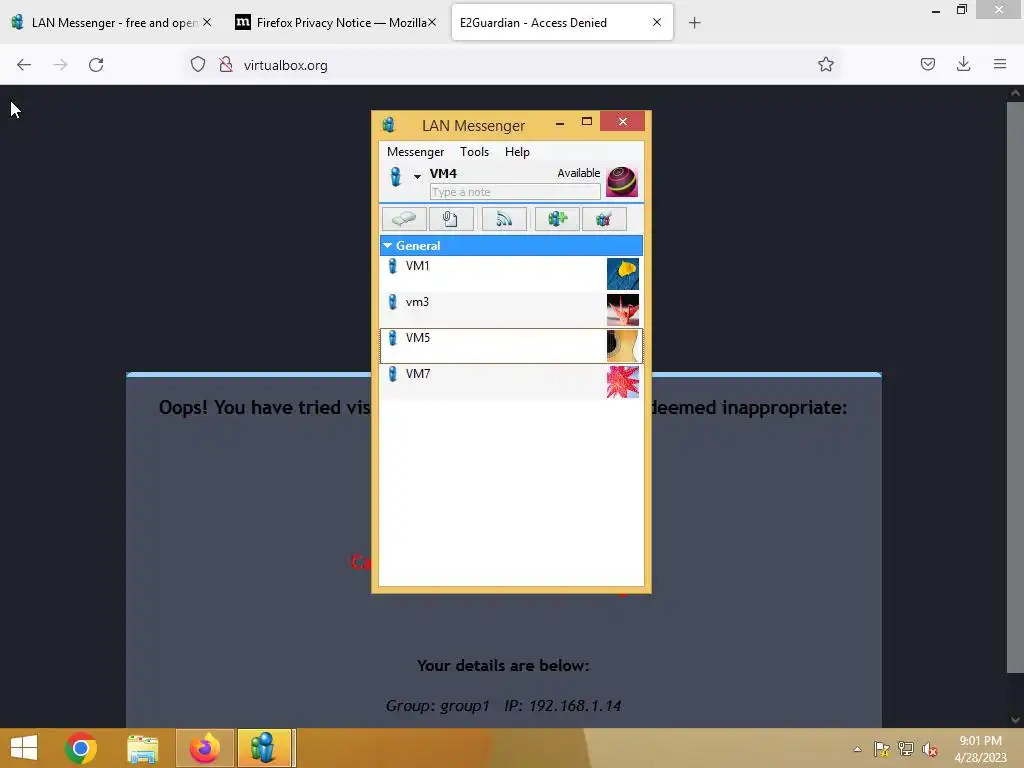Open the Tools menu
This screenshot has width=1024, height=768.
point(474,152)
